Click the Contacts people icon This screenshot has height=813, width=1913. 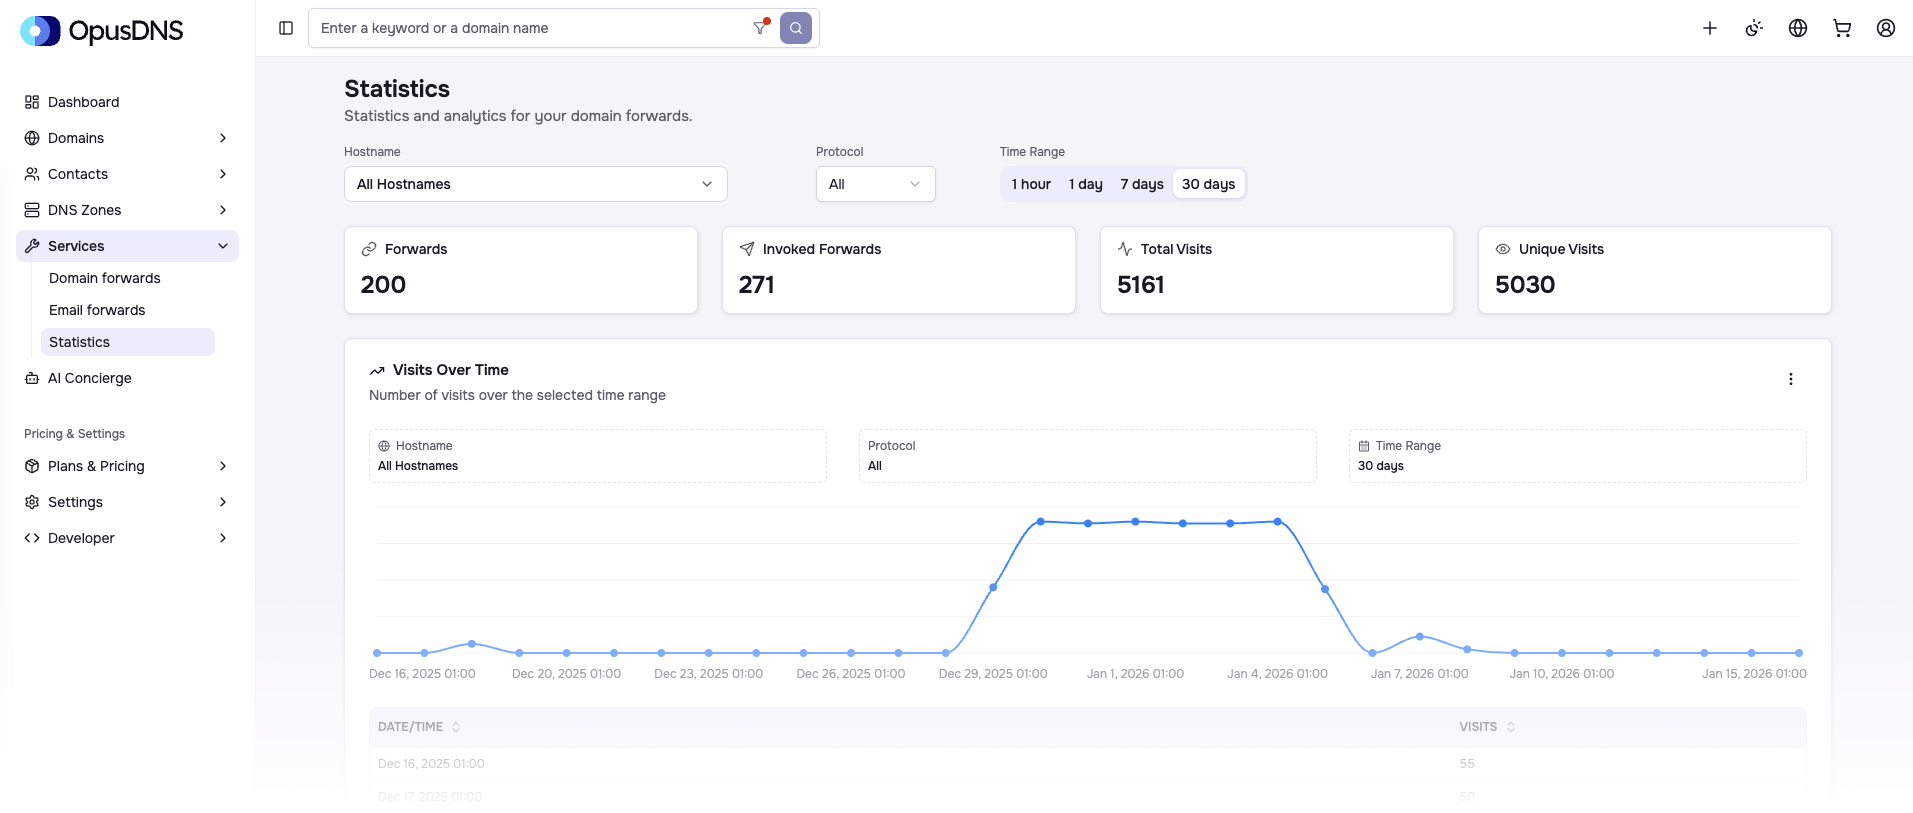[x=32, y=174]
